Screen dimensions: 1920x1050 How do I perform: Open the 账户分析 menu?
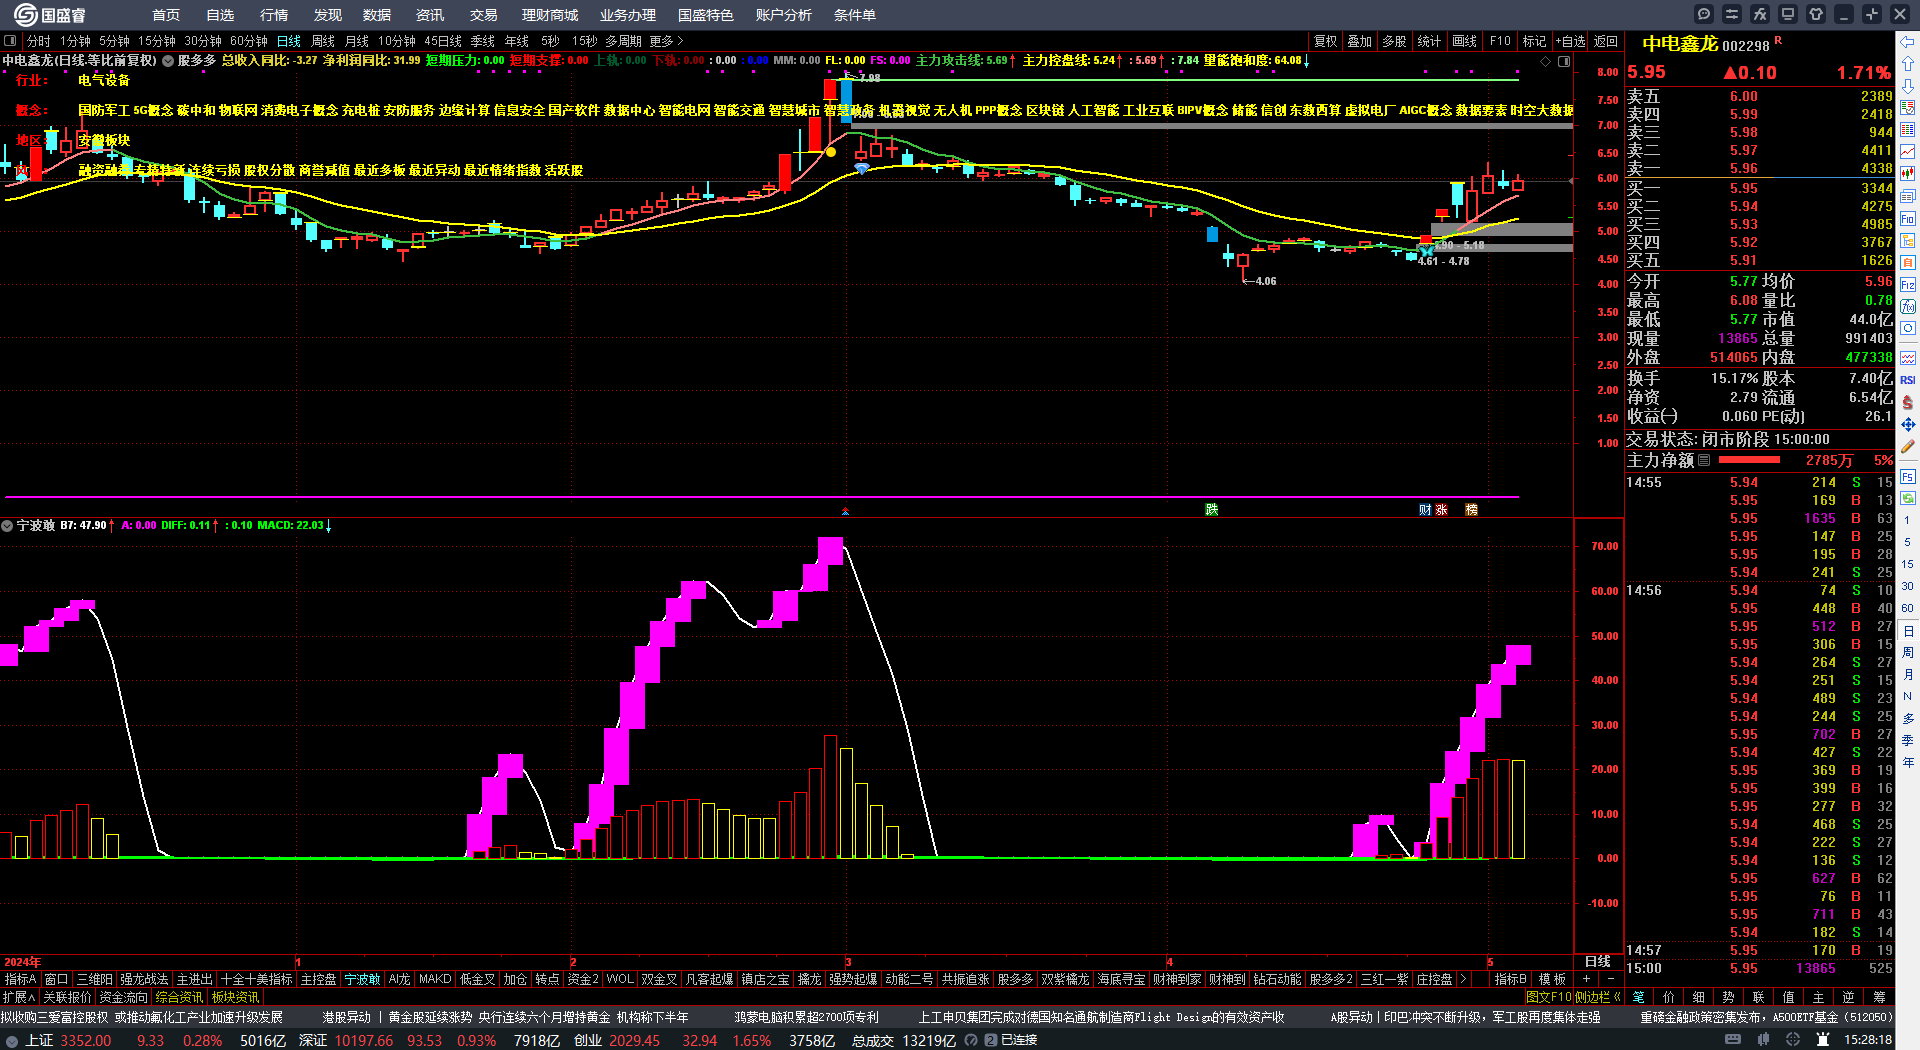784,15
